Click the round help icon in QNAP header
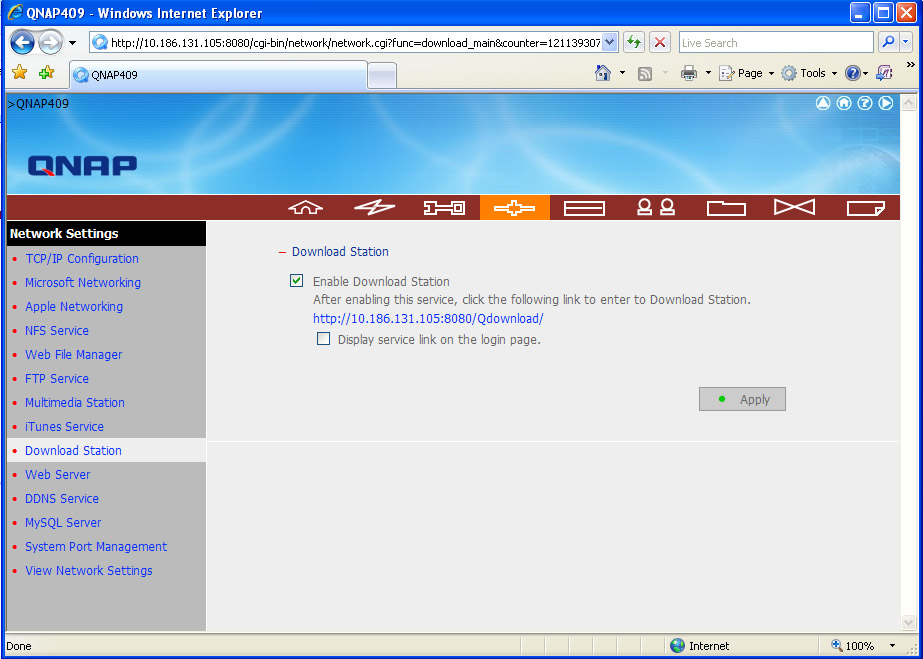 point(865,103)
